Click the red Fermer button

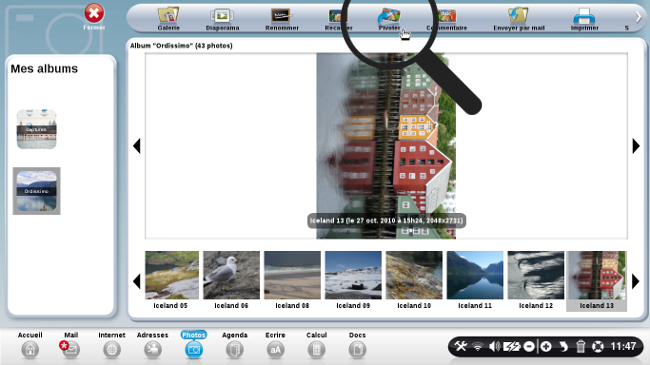(x=94, y=13)
